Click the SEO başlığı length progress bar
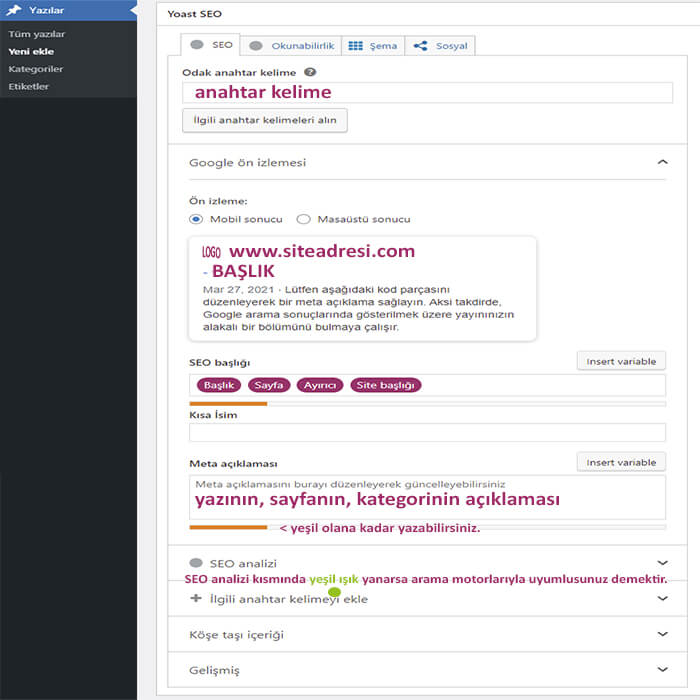This screenshot has width=700, height=700. coord(427,404)
